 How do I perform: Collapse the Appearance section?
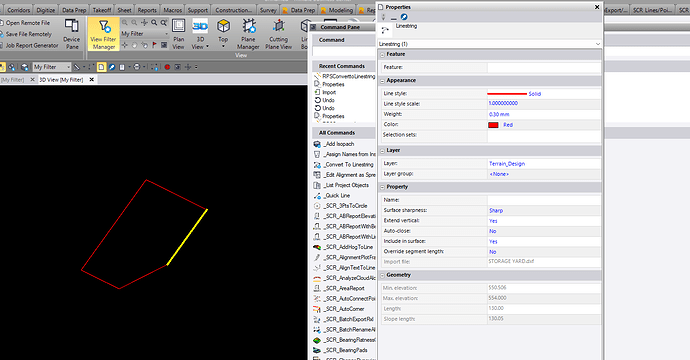(x=382, y=81)
